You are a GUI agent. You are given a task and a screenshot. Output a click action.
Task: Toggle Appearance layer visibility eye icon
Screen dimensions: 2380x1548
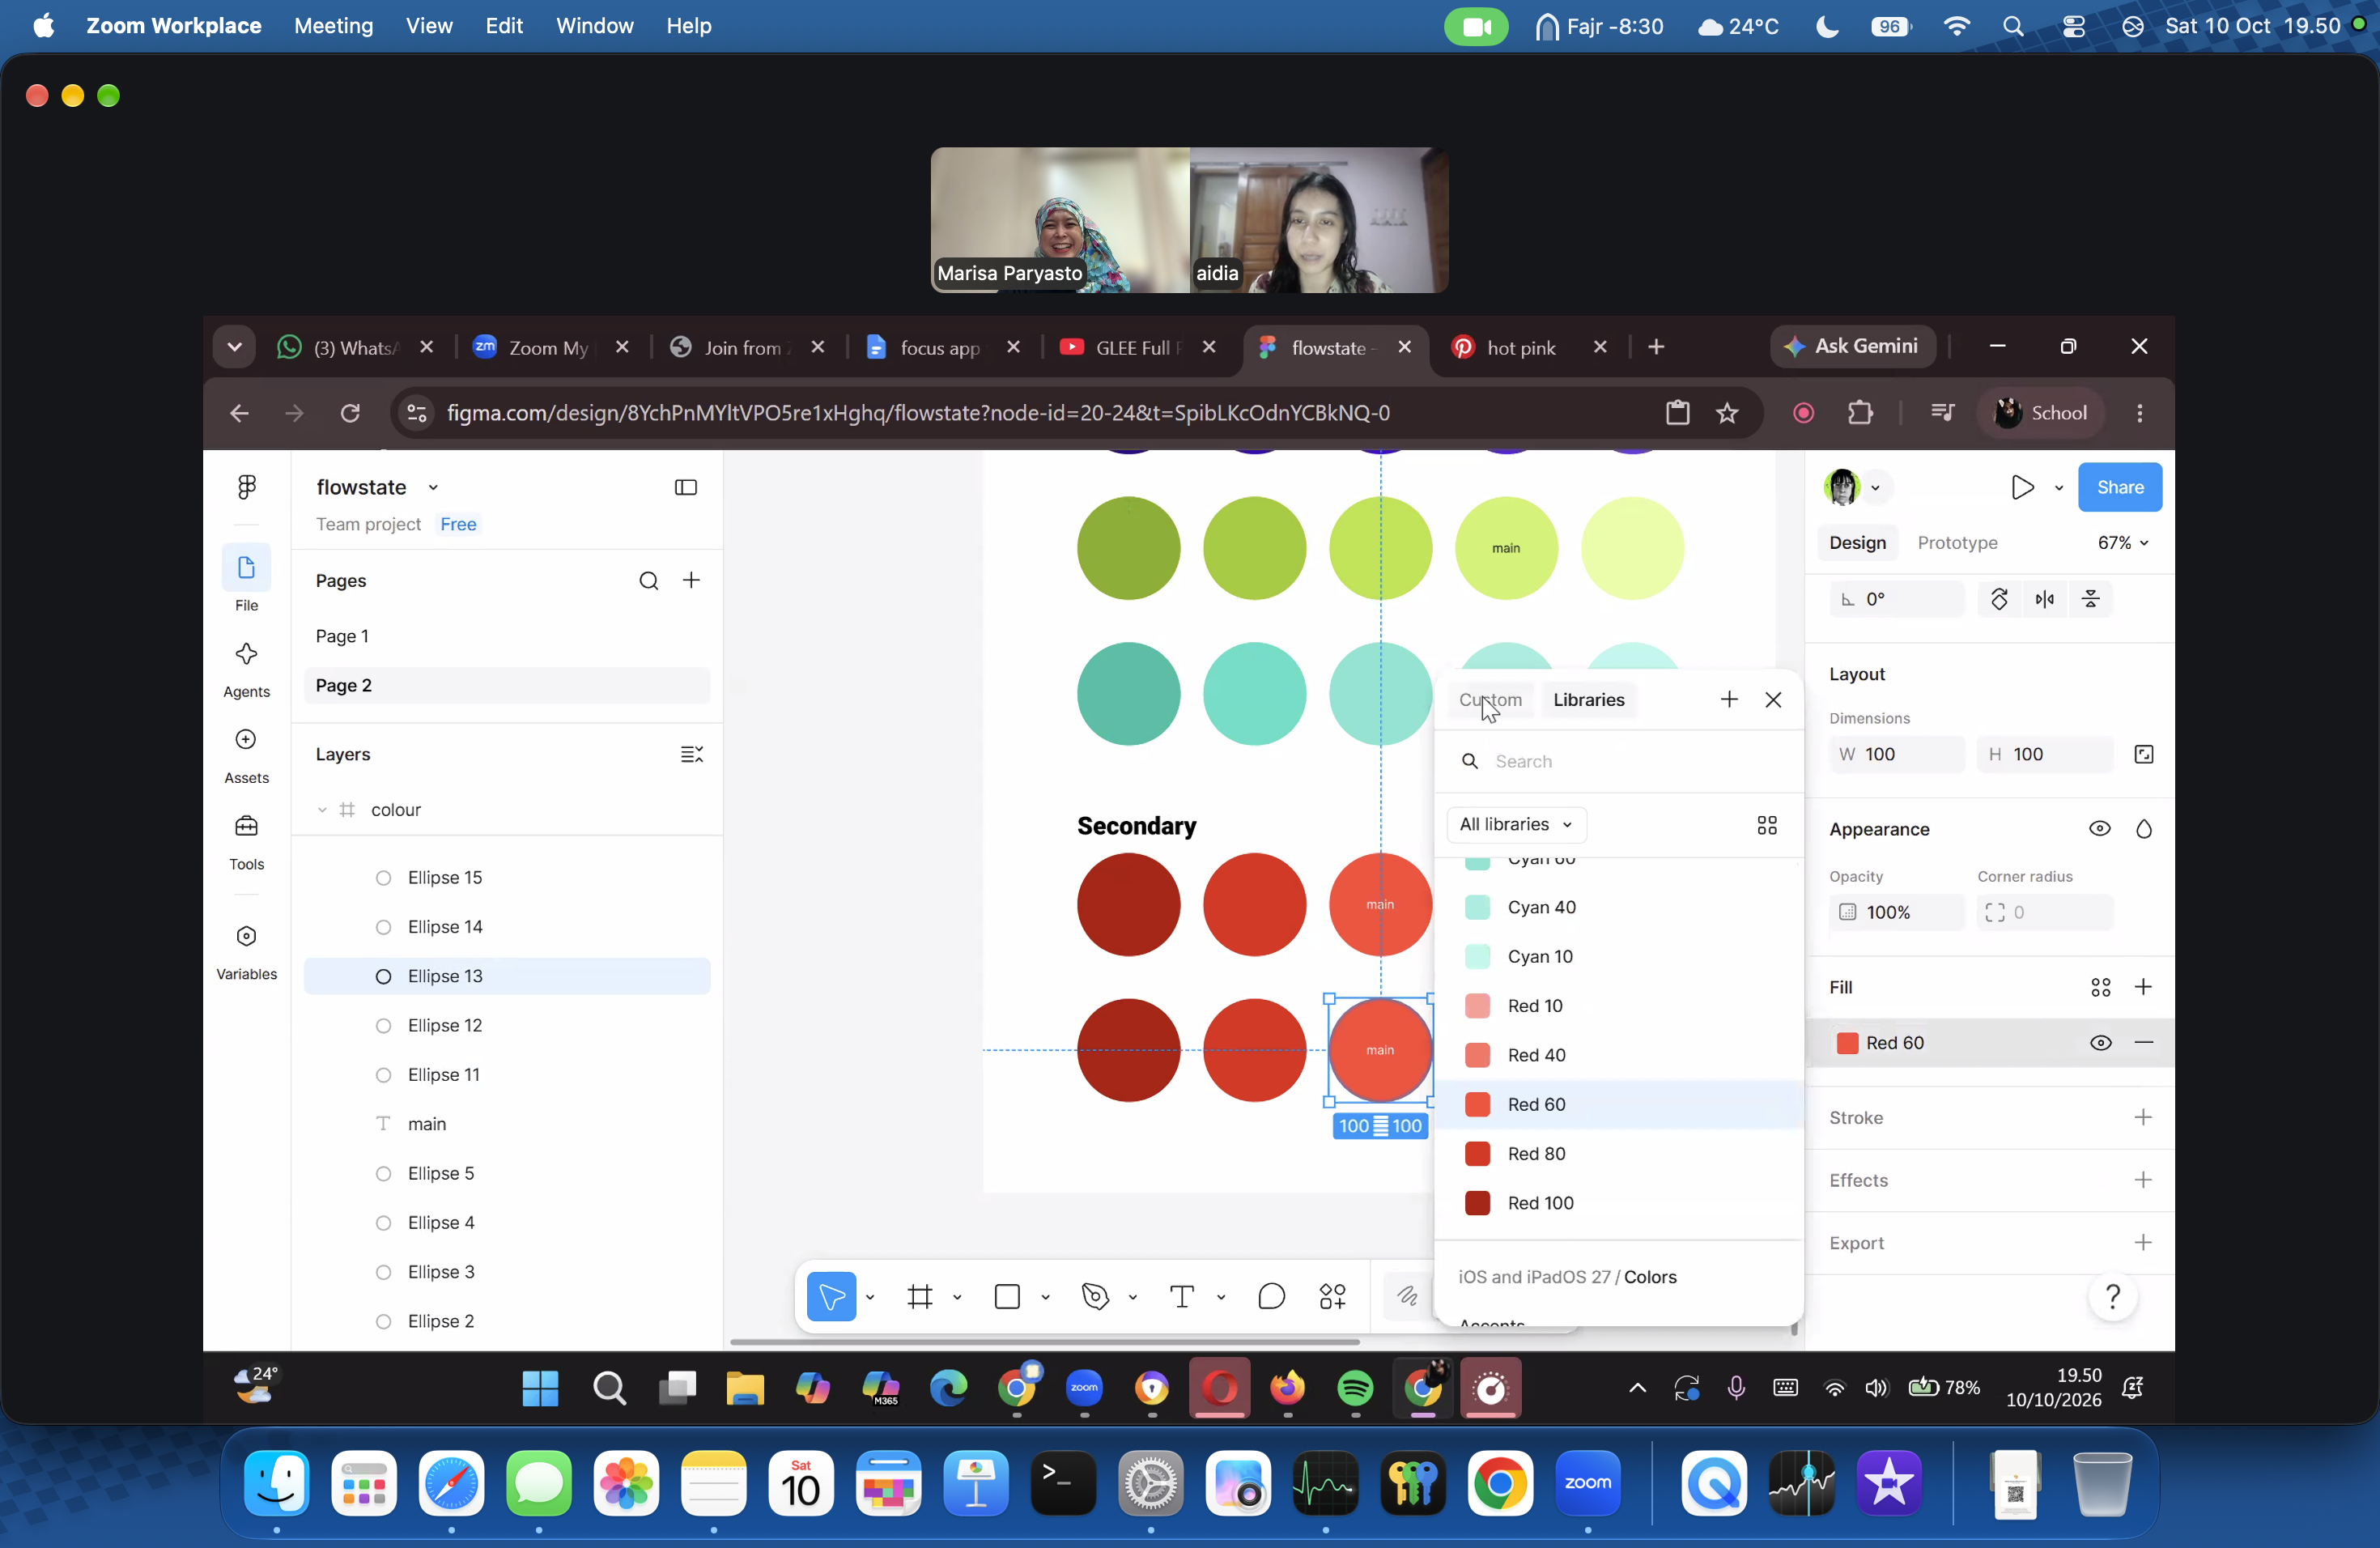(2100, 829)
